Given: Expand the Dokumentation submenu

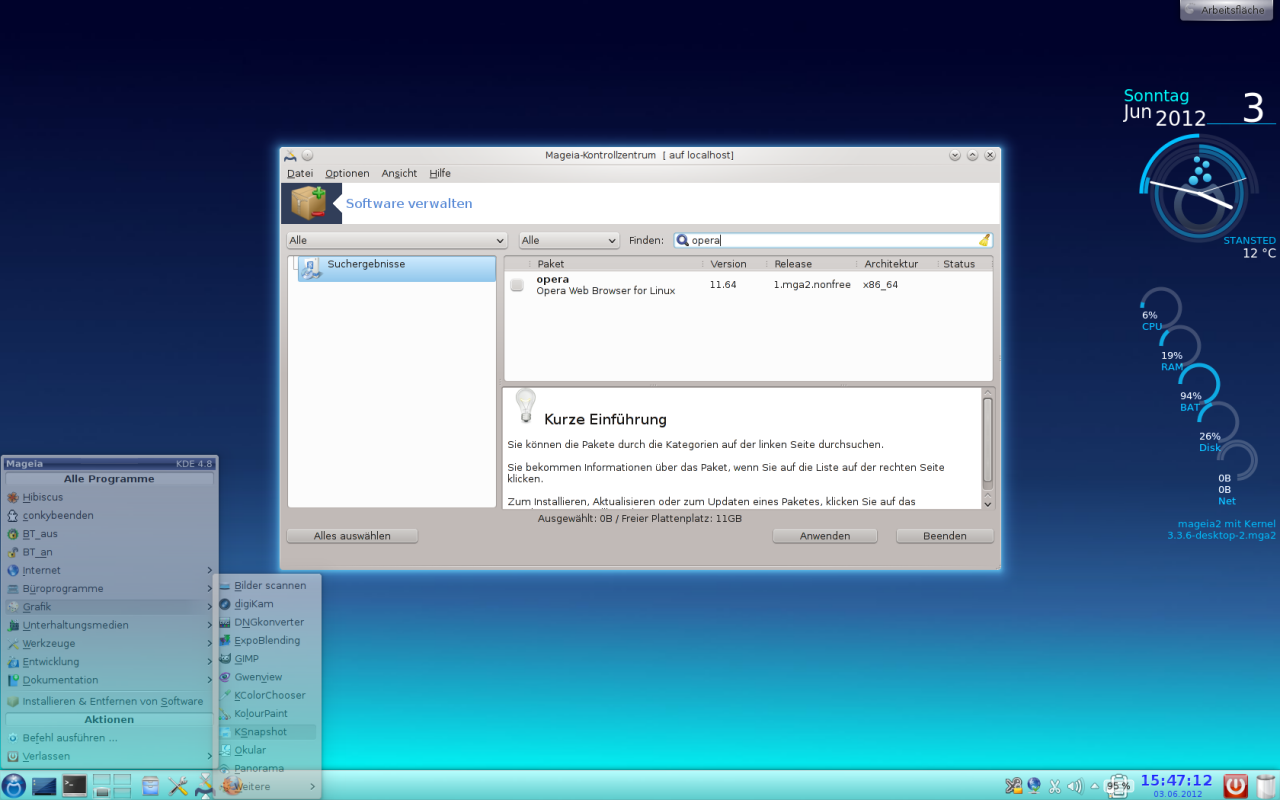Looking at the screenshot, I should 109,680.
